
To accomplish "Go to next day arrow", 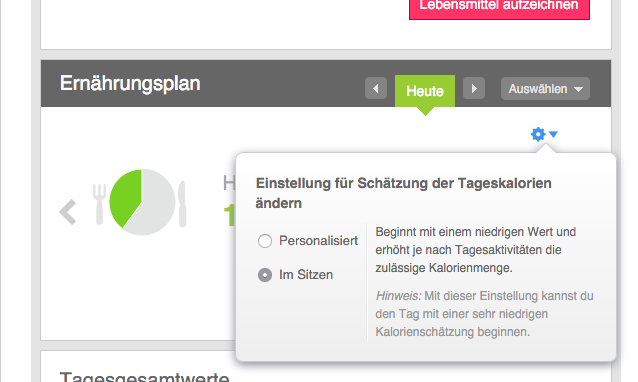I will 474,88.
